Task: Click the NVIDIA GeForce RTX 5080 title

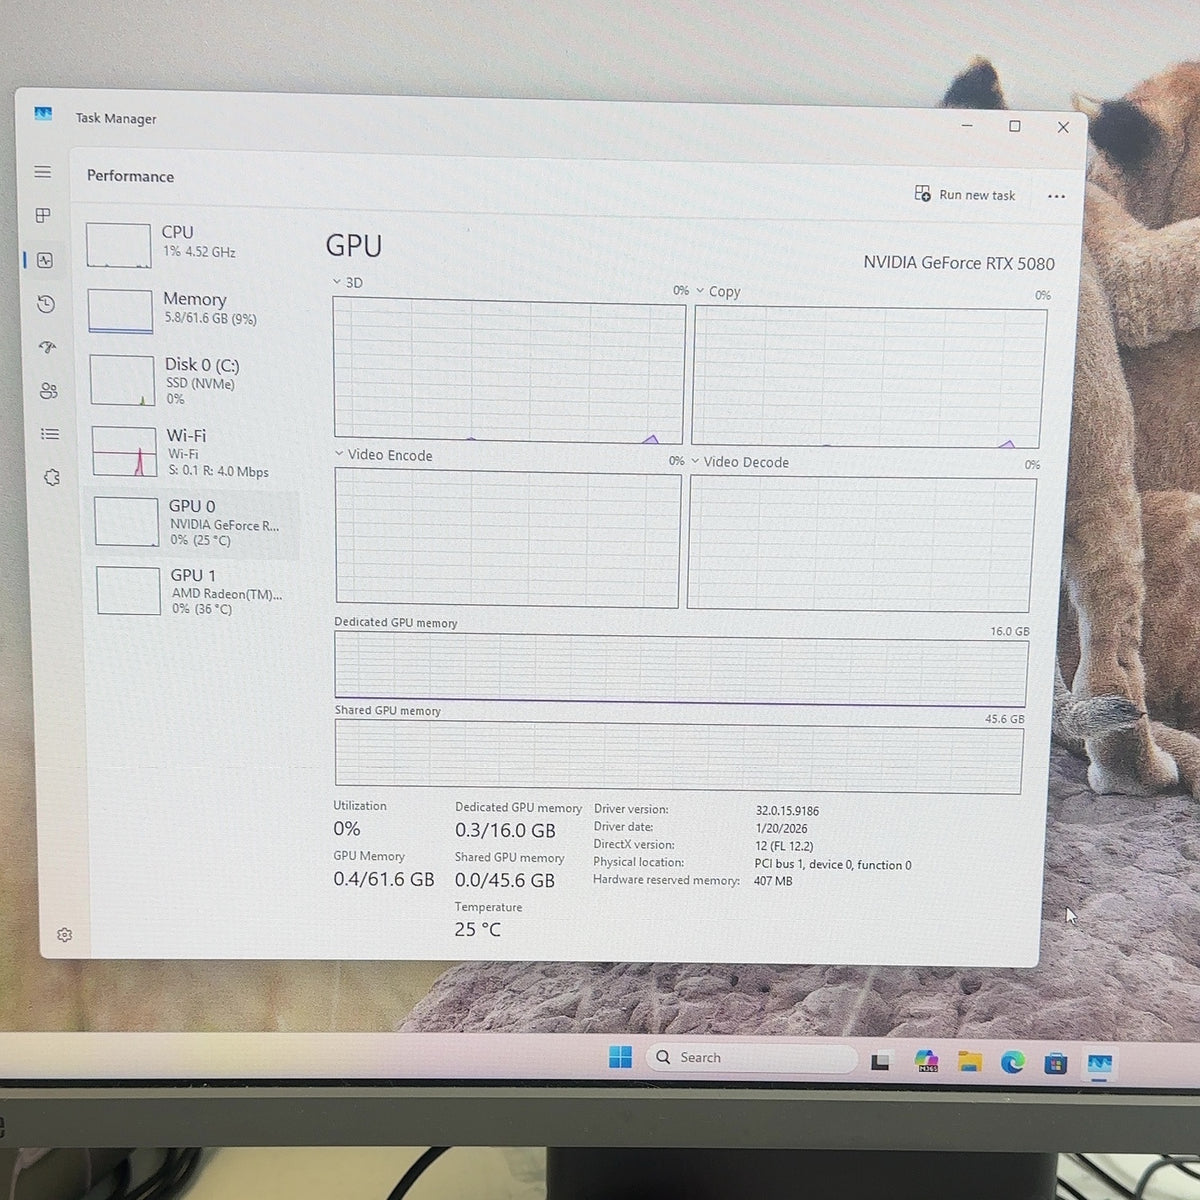Action: pyautogui.click(x=959, y=263)
